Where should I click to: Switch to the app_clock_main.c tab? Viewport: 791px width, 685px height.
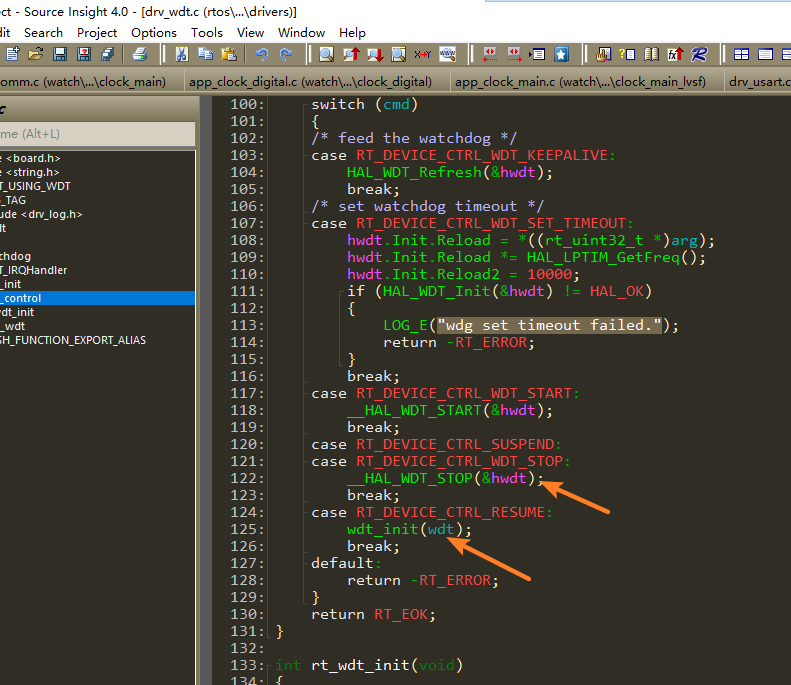pyautogui.click(x=580, y=82)
